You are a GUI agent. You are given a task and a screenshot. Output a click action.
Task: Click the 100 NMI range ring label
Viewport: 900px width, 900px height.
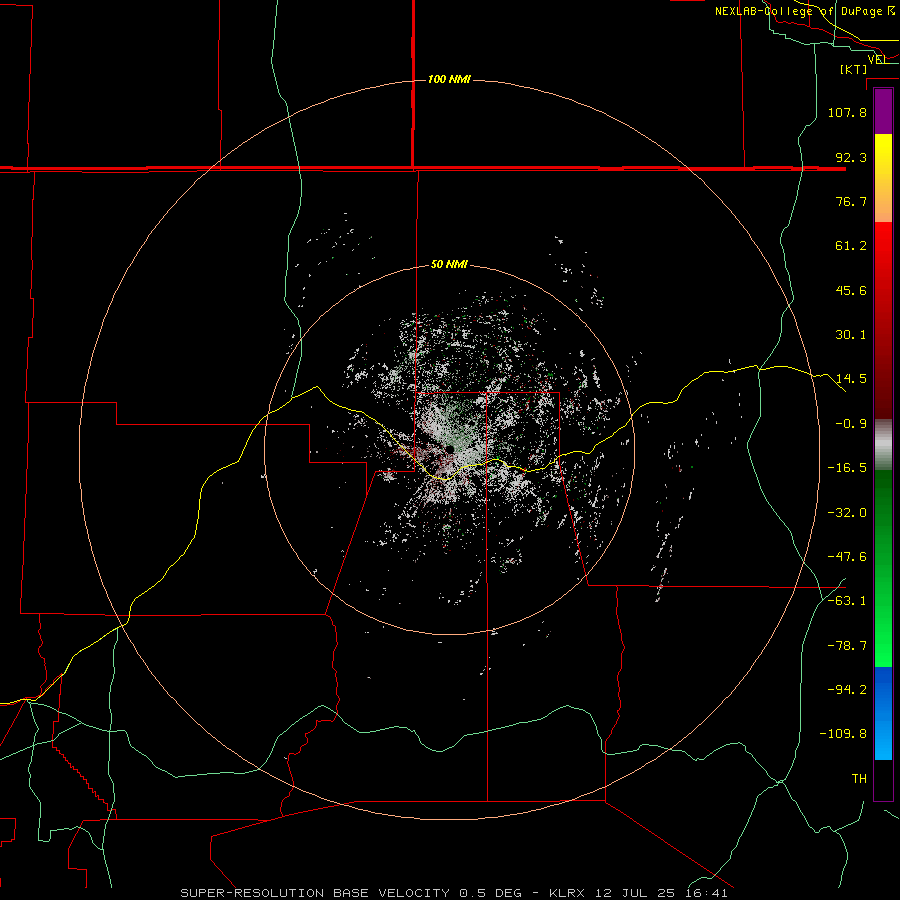point(449,79)
